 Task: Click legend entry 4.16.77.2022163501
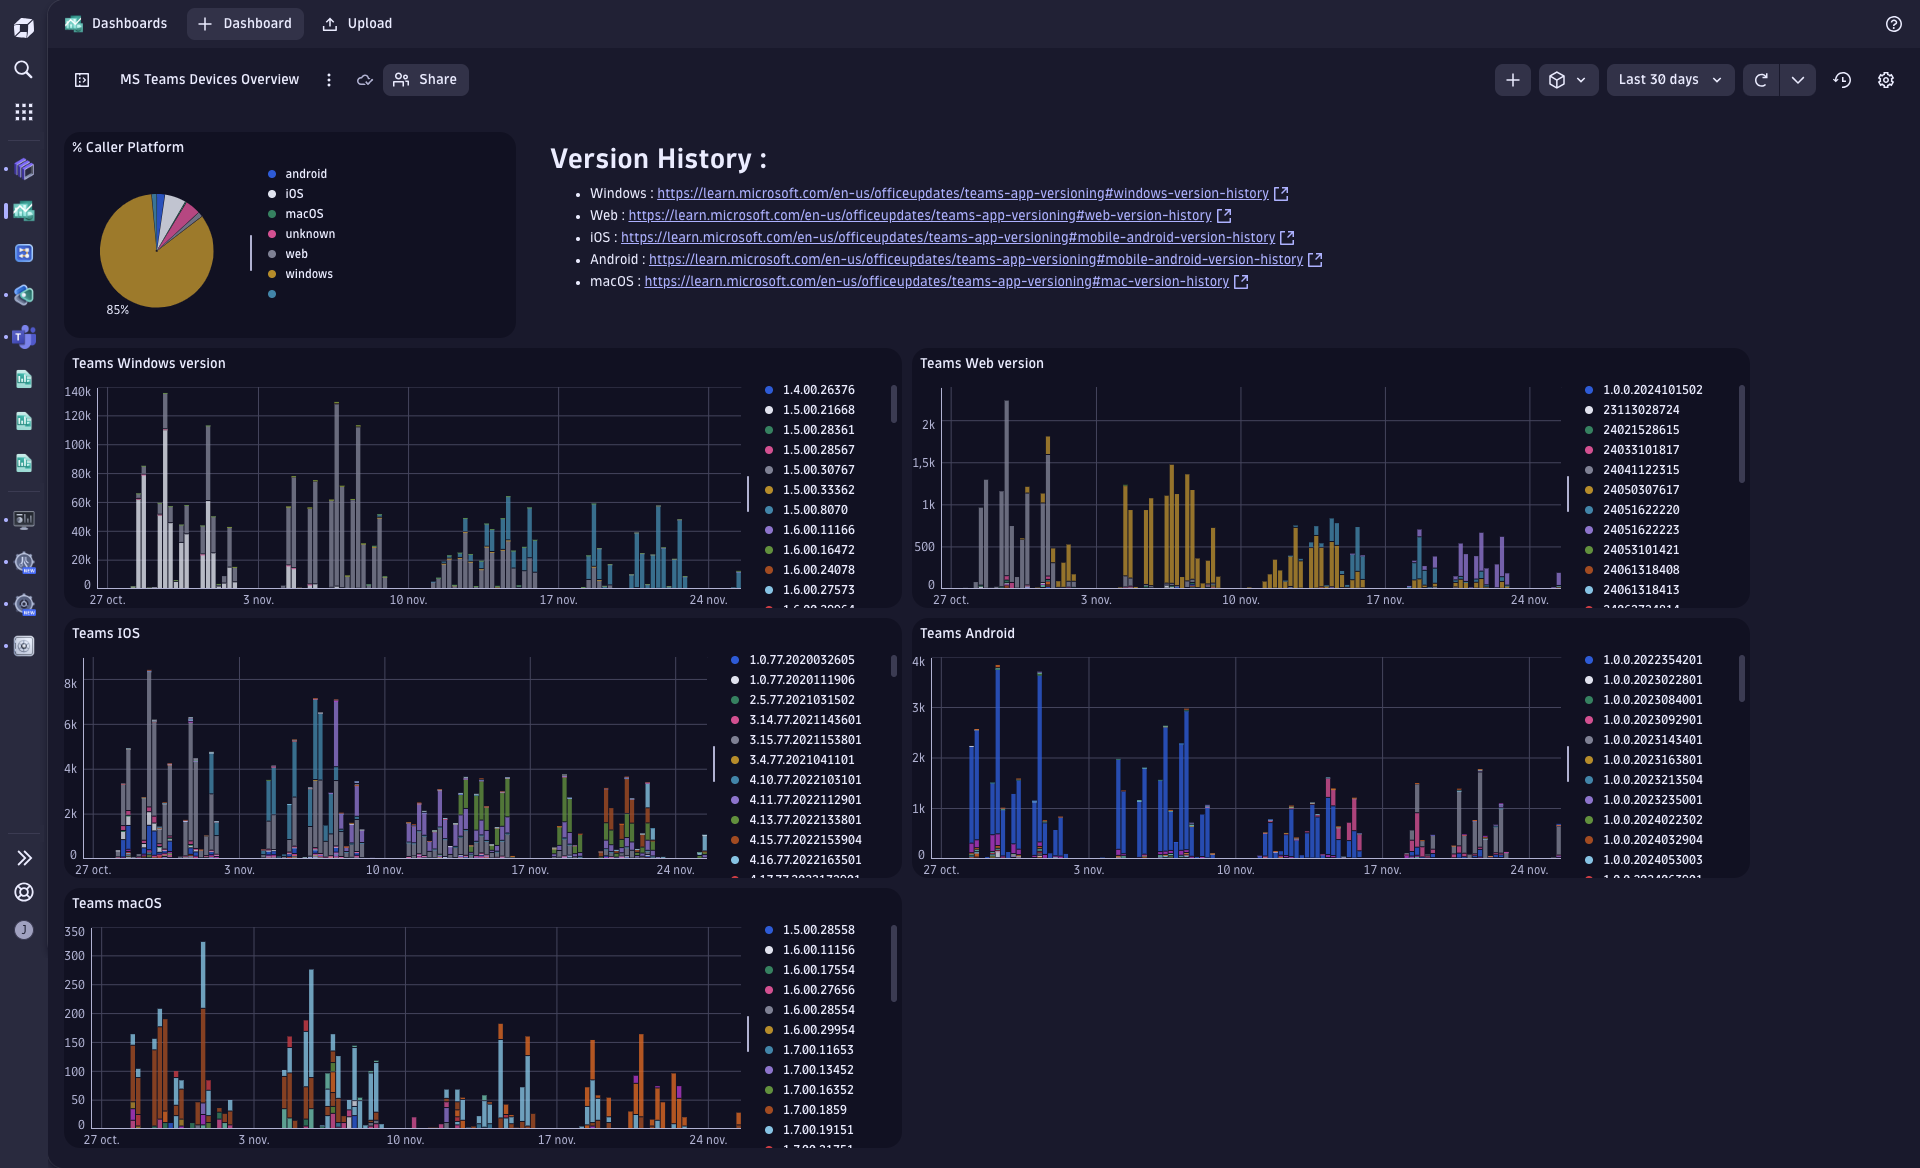(796, 860)
